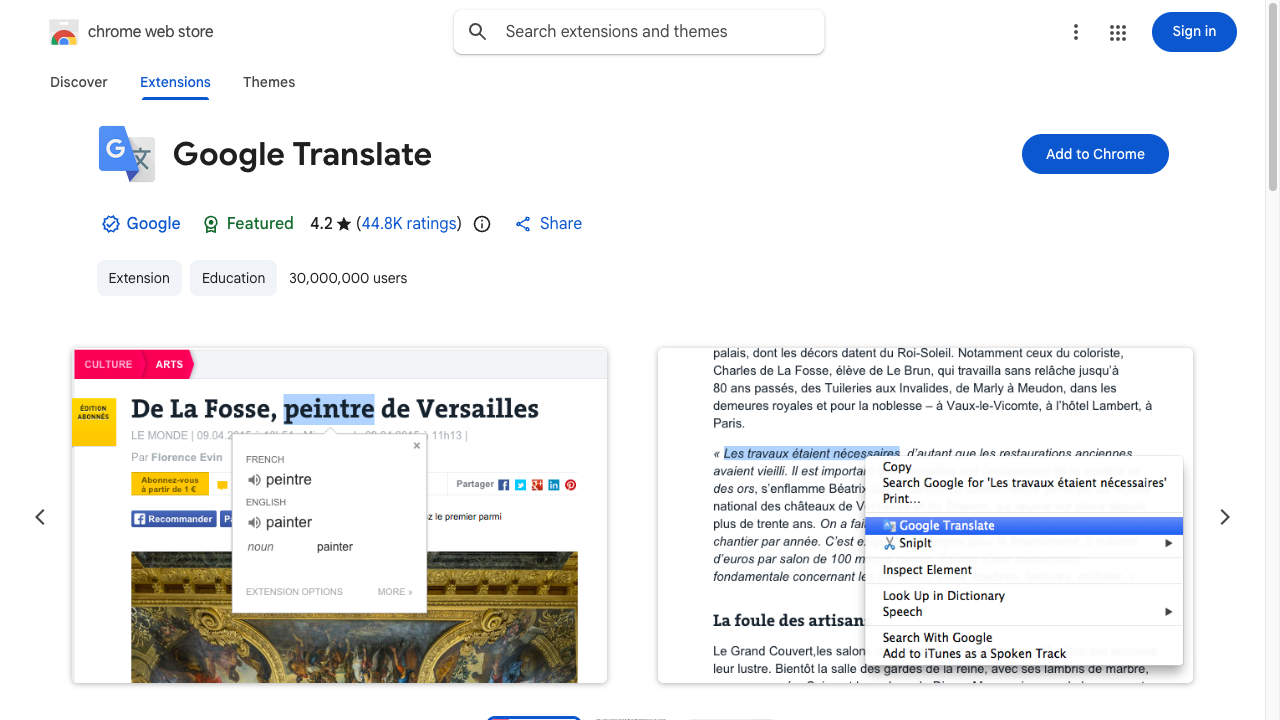Open second screenshot thumbnail with context menu
This screenshot has width=1280, height=720.
(x=925, y=516)
